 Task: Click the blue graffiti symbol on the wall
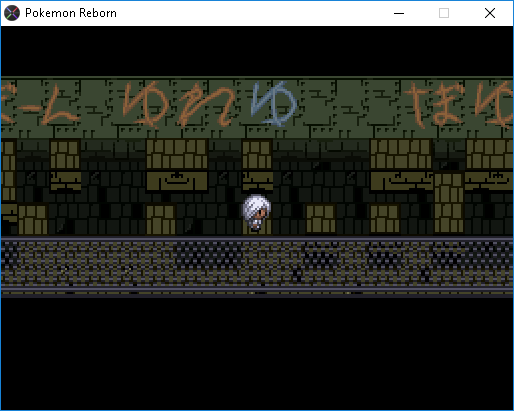click(x=273, y=104)
